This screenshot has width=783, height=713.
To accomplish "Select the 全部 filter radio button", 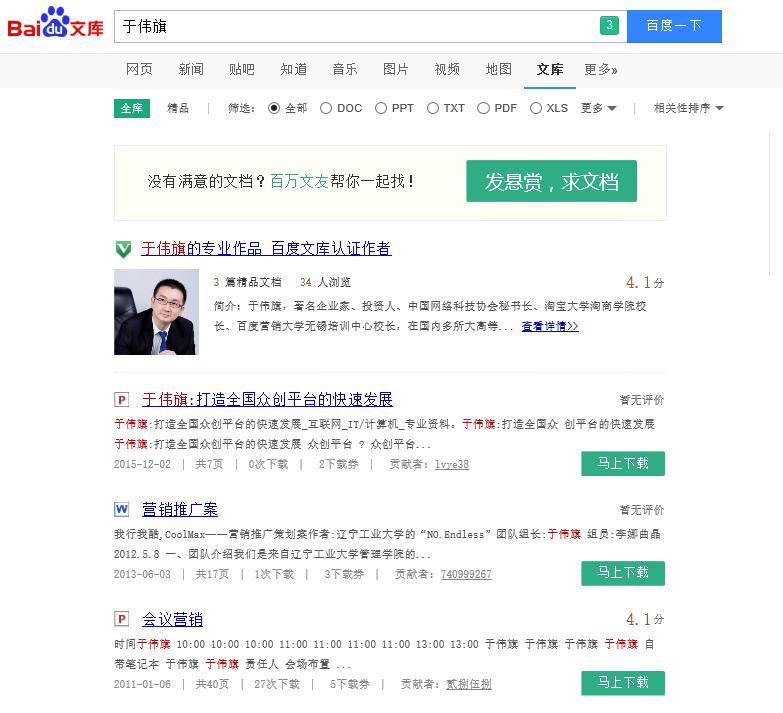I will tap(274, 108).
